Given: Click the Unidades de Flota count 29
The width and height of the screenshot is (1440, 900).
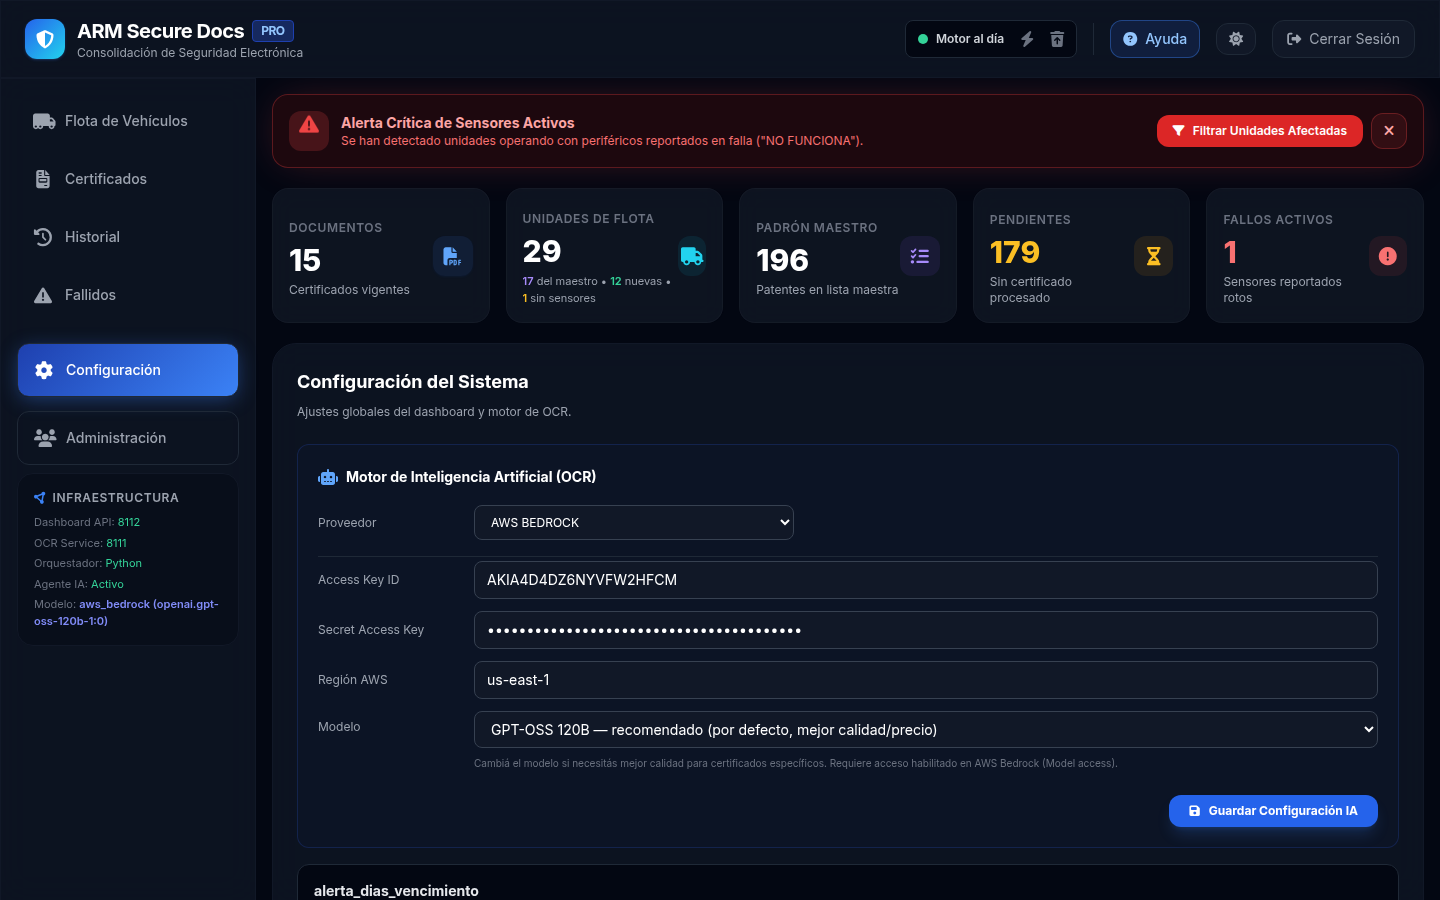Looking at the screenshot, I should click(542, 251).
